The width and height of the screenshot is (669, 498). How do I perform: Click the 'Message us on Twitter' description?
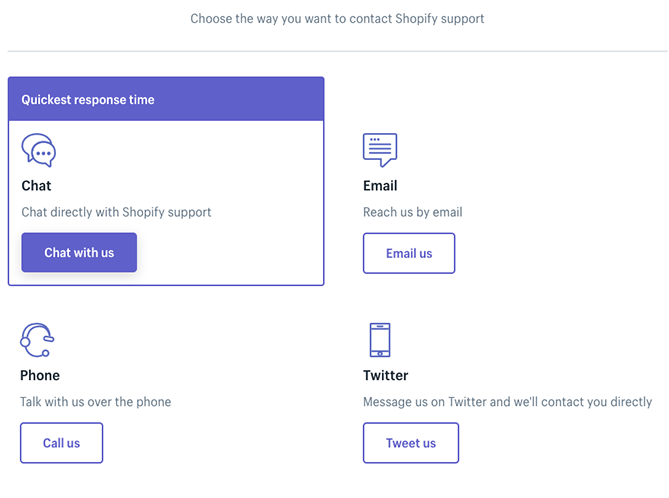(x=507, y=402)
